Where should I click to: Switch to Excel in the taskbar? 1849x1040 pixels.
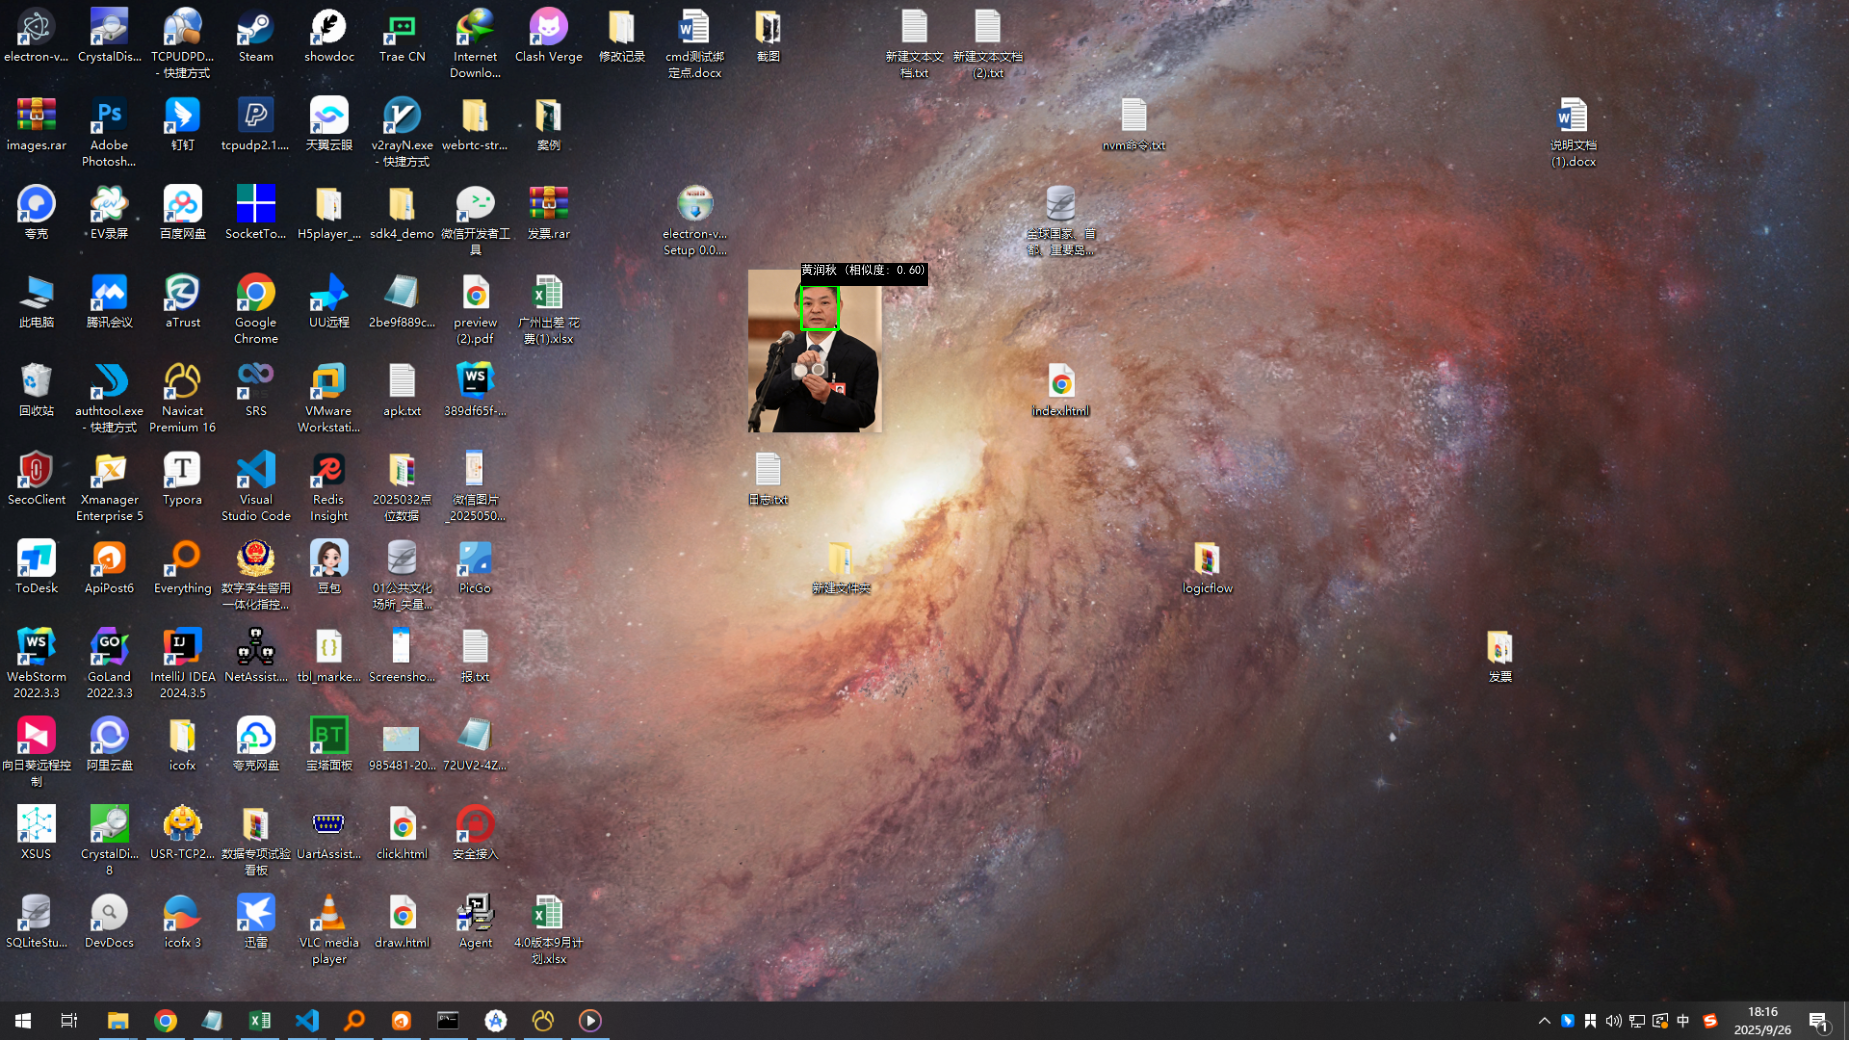[x=260, y=1020]
